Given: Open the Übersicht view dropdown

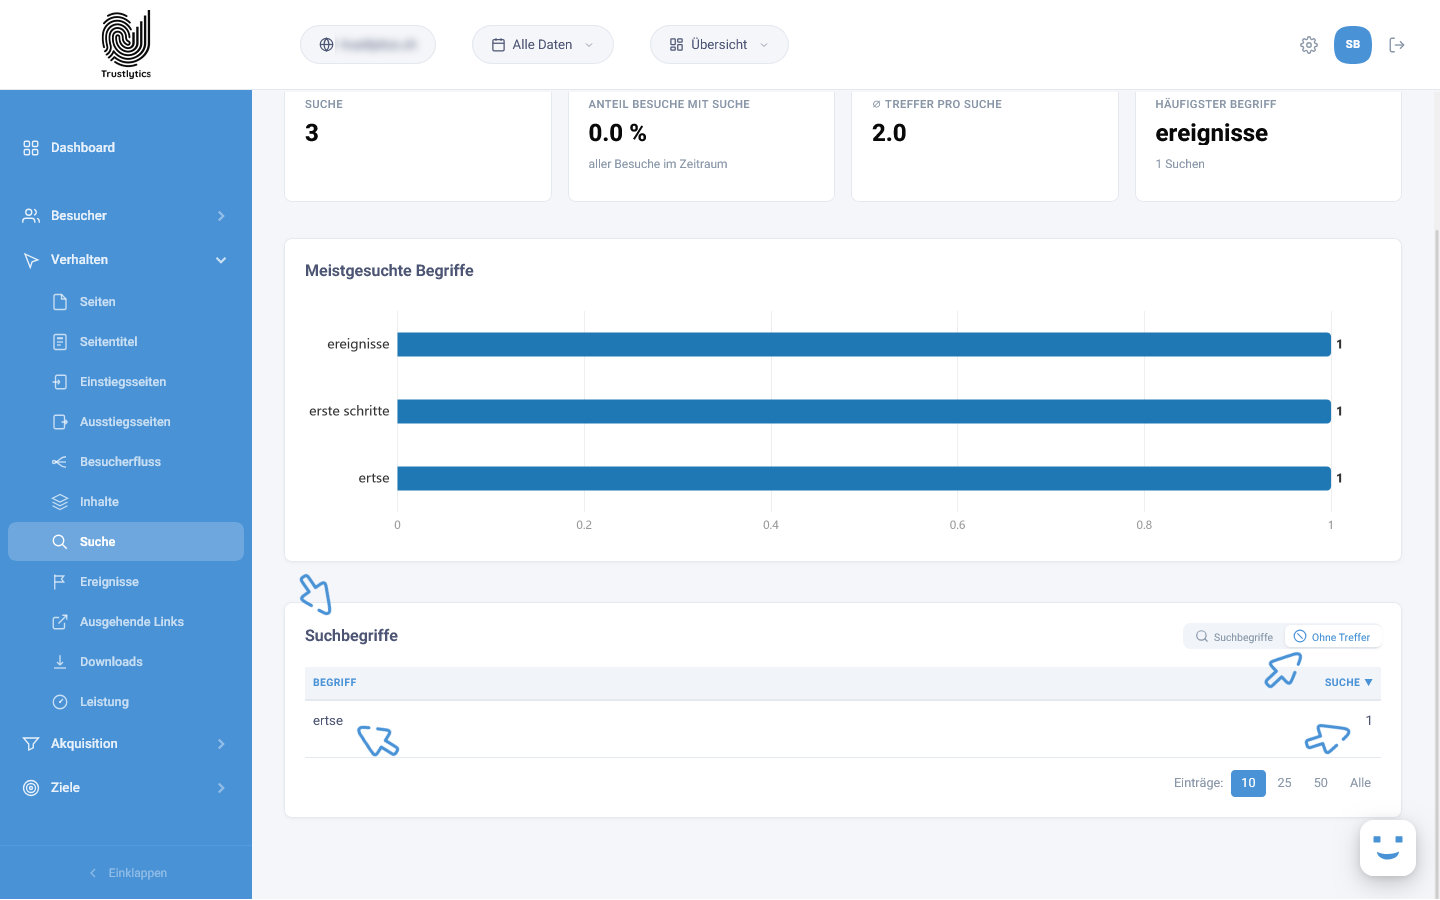Looking at the screenshot, I should [719, 45].
